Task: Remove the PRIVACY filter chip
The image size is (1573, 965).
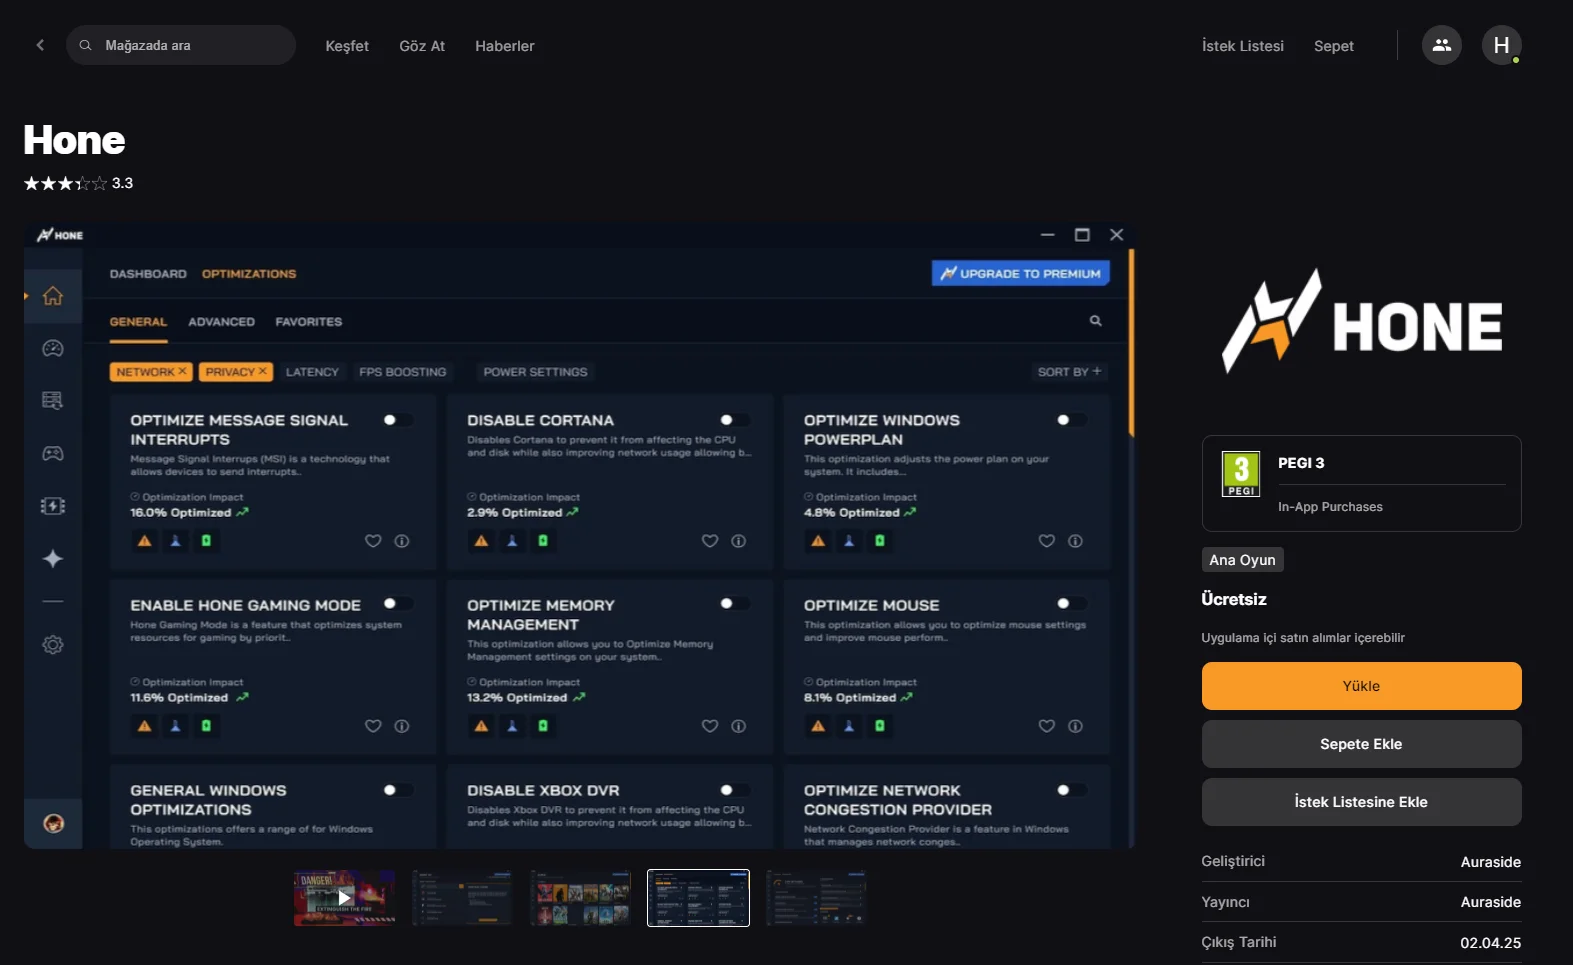Action: click(x=263, y=371)
